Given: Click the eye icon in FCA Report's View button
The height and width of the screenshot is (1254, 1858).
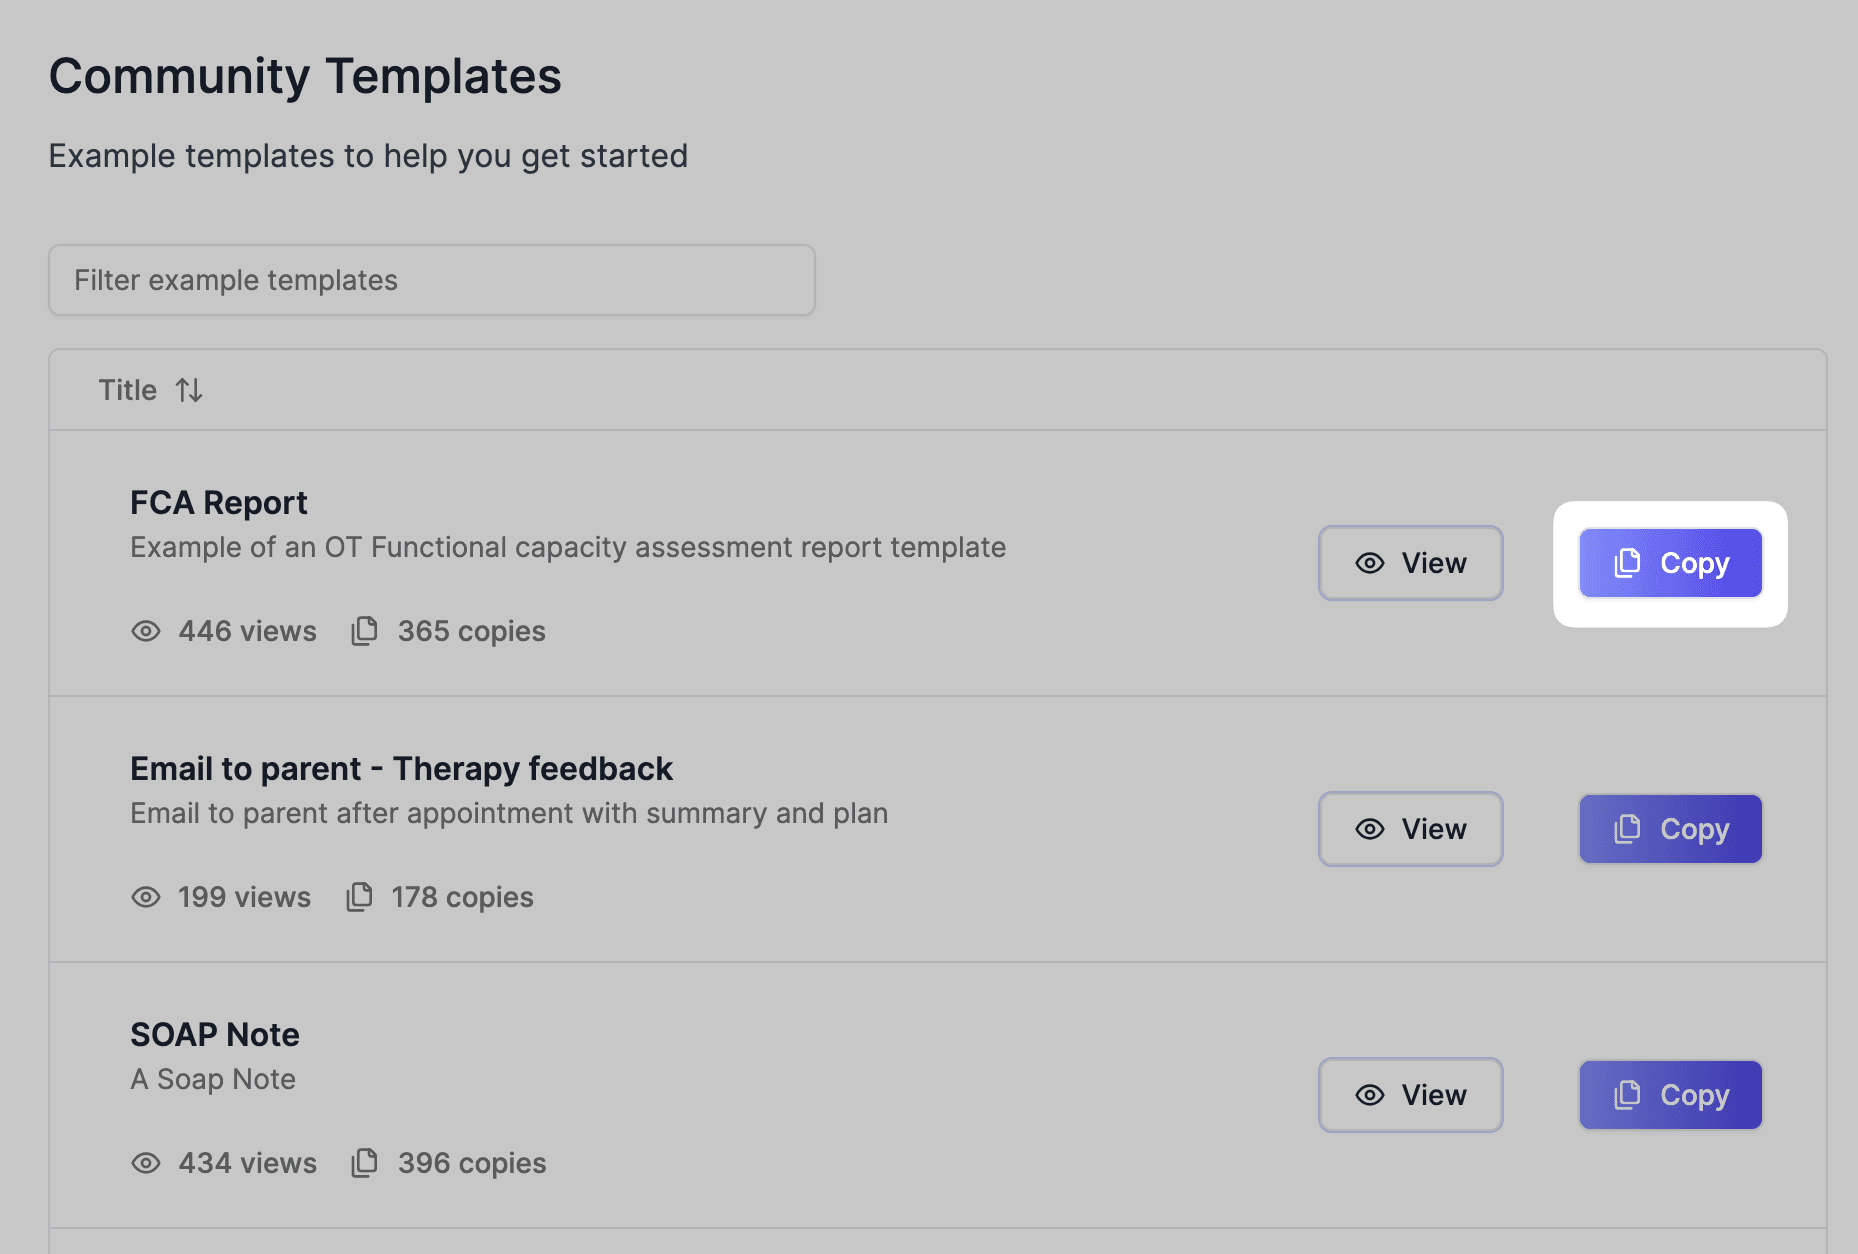Looking at the screenshot, I should click(1368, 563).
